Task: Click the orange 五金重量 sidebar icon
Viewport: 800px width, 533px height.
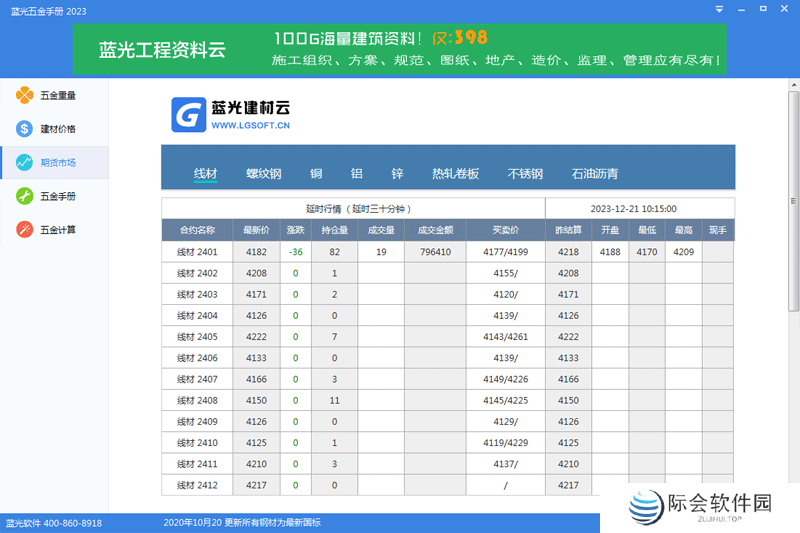Action: pyautogui.click(x=24, y=95)
